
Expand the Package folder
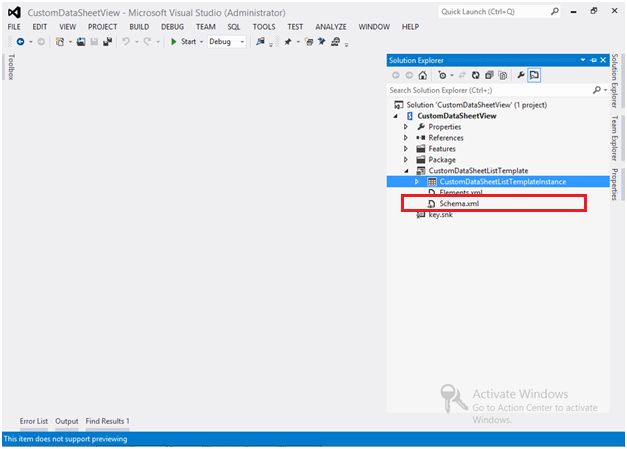(x=406, y=160)
